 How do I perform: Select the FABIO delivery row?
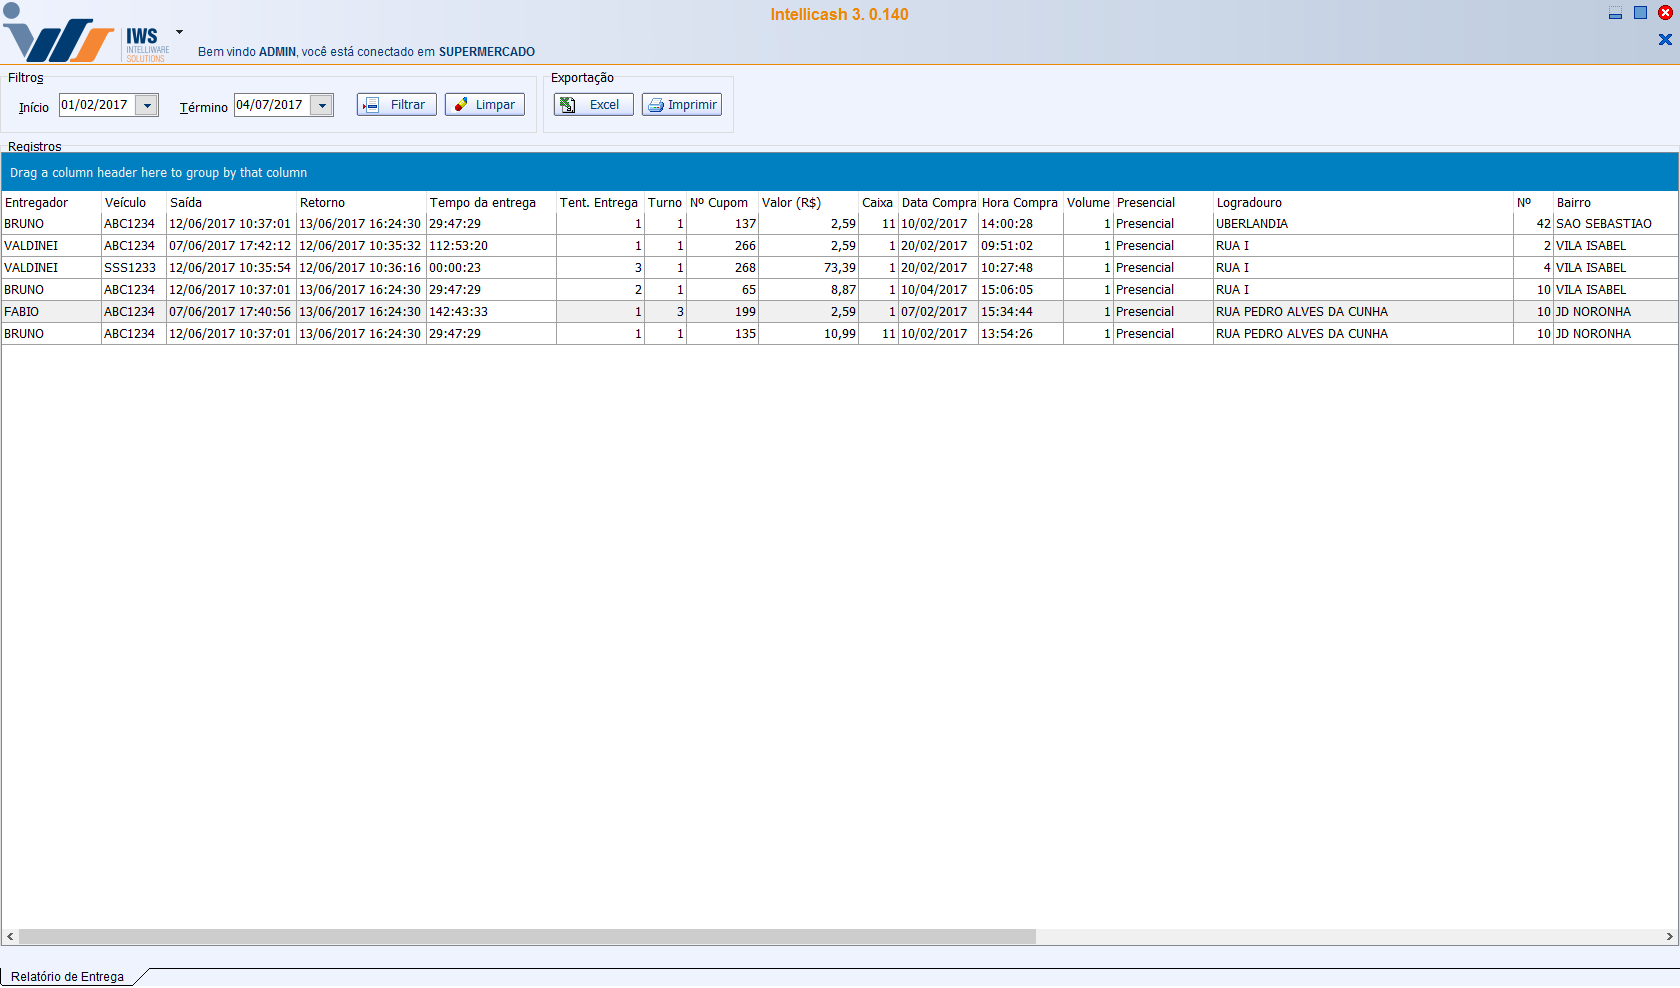click(x=22, y=312)
